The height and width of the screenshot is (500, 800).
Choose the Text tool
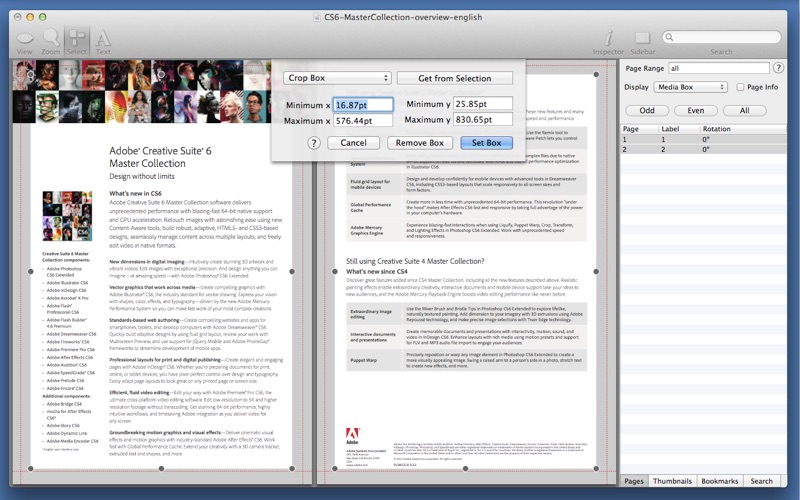(x=103, y=41)
